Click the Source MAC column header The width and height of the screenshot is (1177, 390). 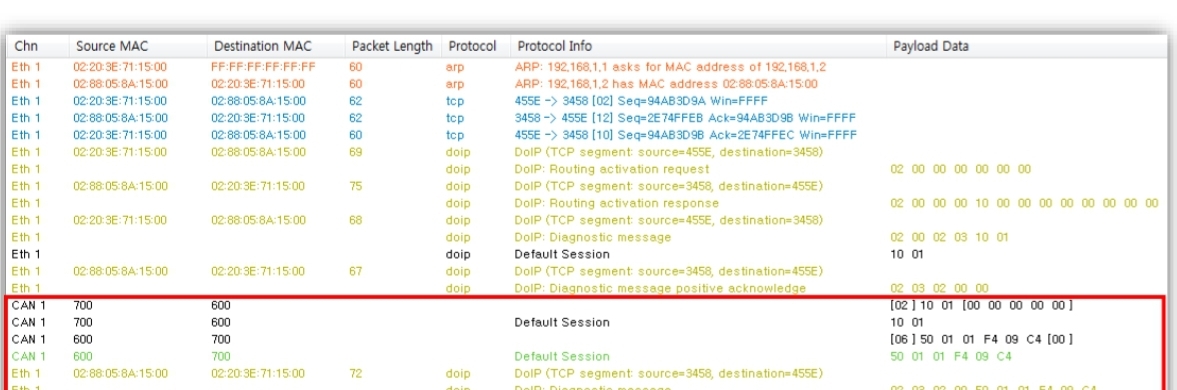coord(137,46)
